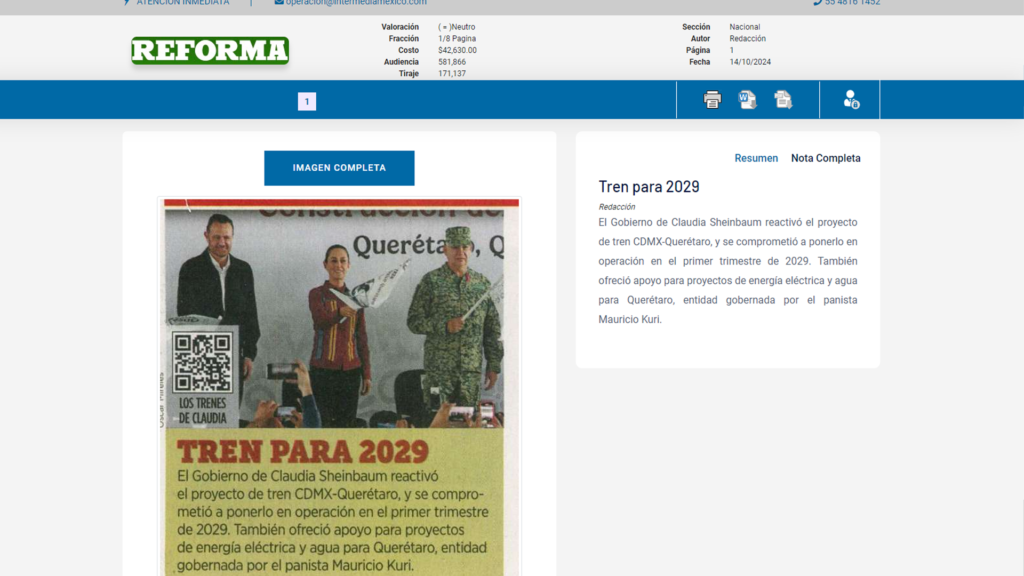Download the article as PDF file

tap(783, 99)
